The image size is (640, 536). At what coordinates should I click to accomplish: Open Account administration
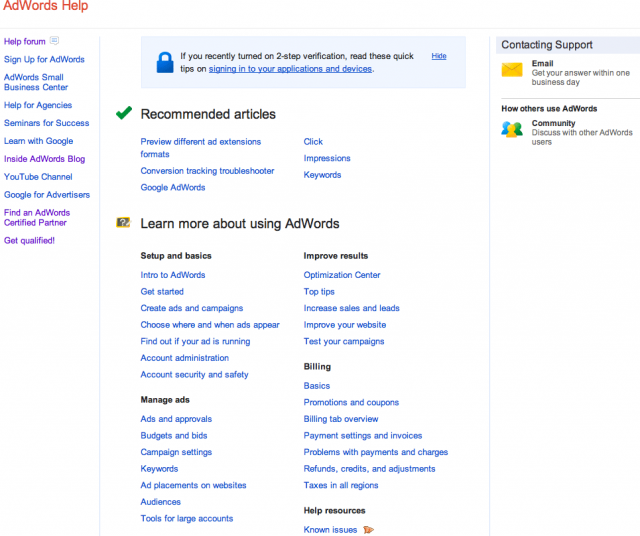coord(185,358)
